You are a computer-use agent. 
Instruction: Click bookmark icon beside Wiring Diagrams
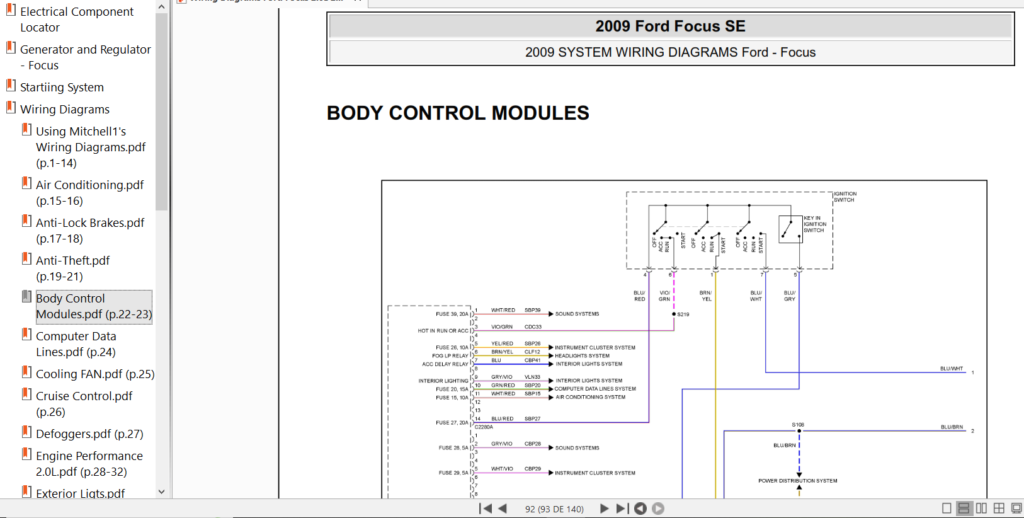pyautogui.click(x=10, y=108)
